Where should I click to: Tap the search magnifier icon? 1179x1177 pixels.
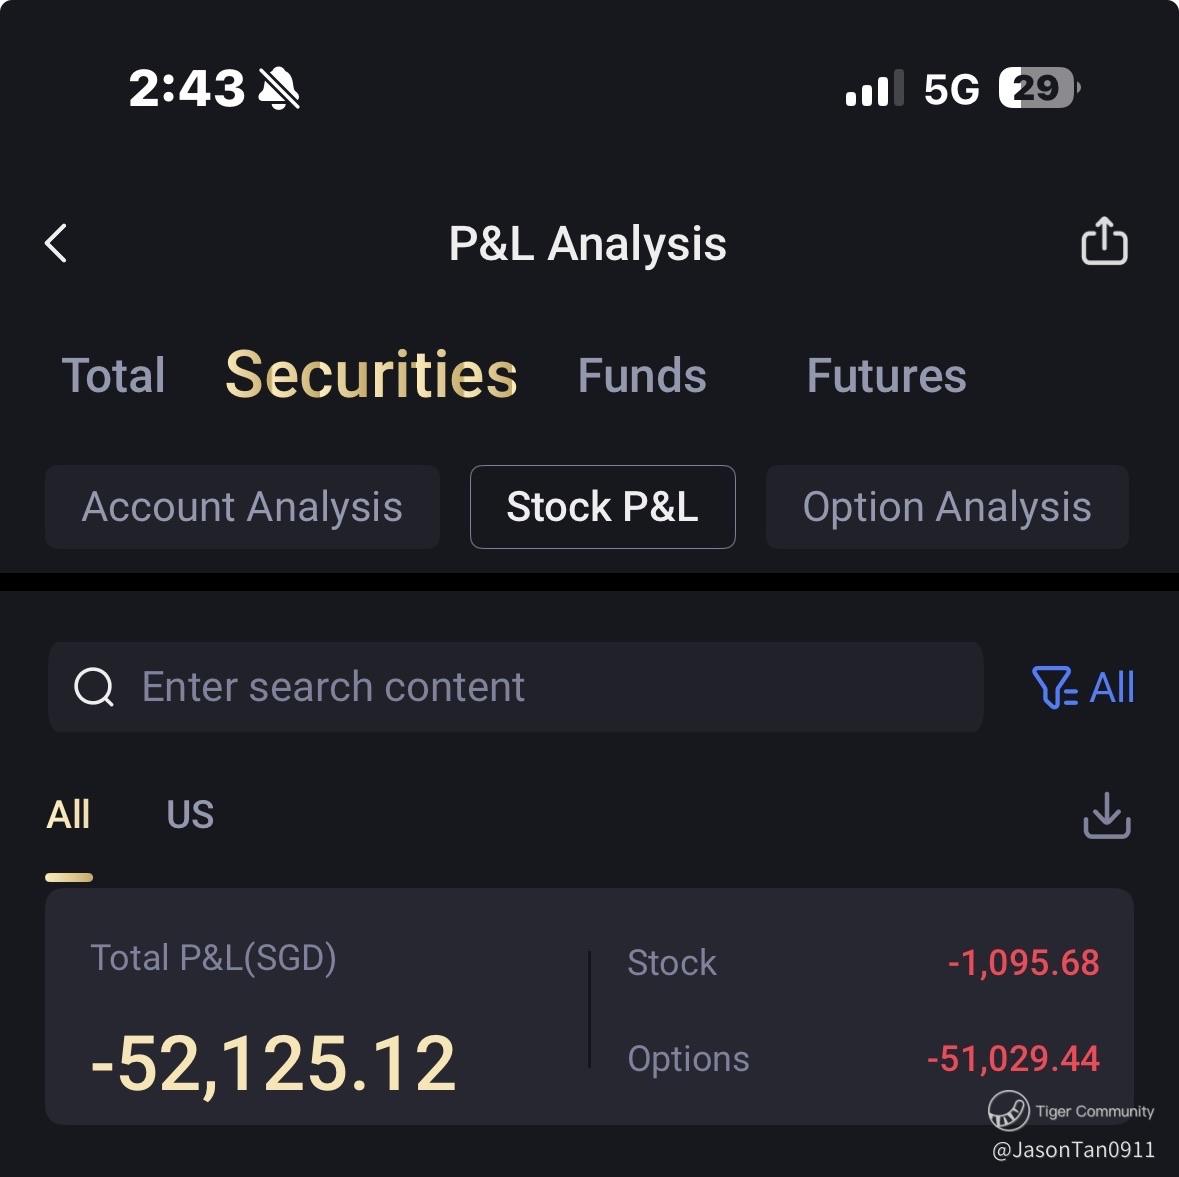(94, 687)
